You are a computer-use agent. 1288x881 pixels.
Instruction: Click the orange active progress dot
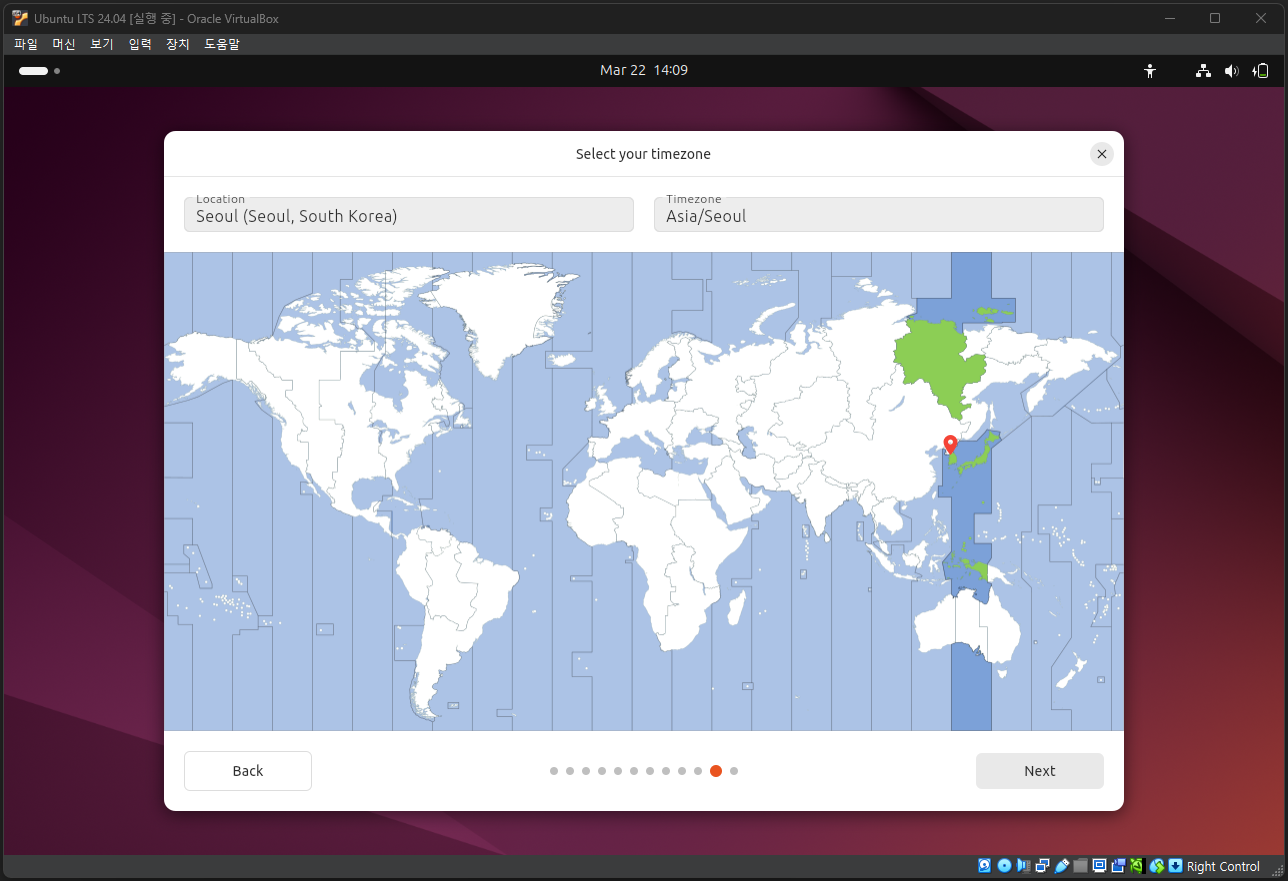coord(716,771)
